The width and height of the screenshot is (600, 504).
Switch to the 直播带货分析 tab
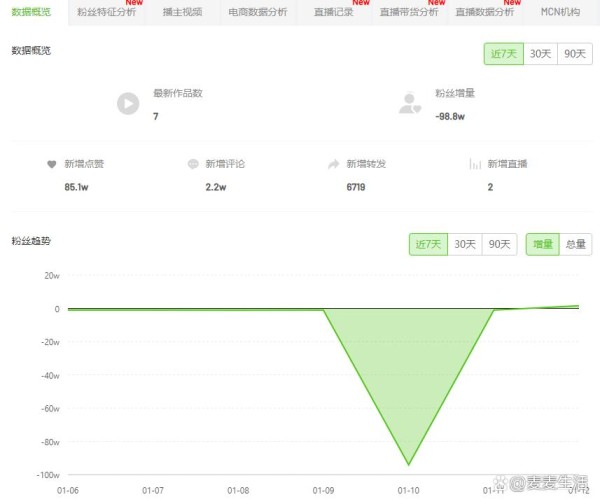pos(409,12)
